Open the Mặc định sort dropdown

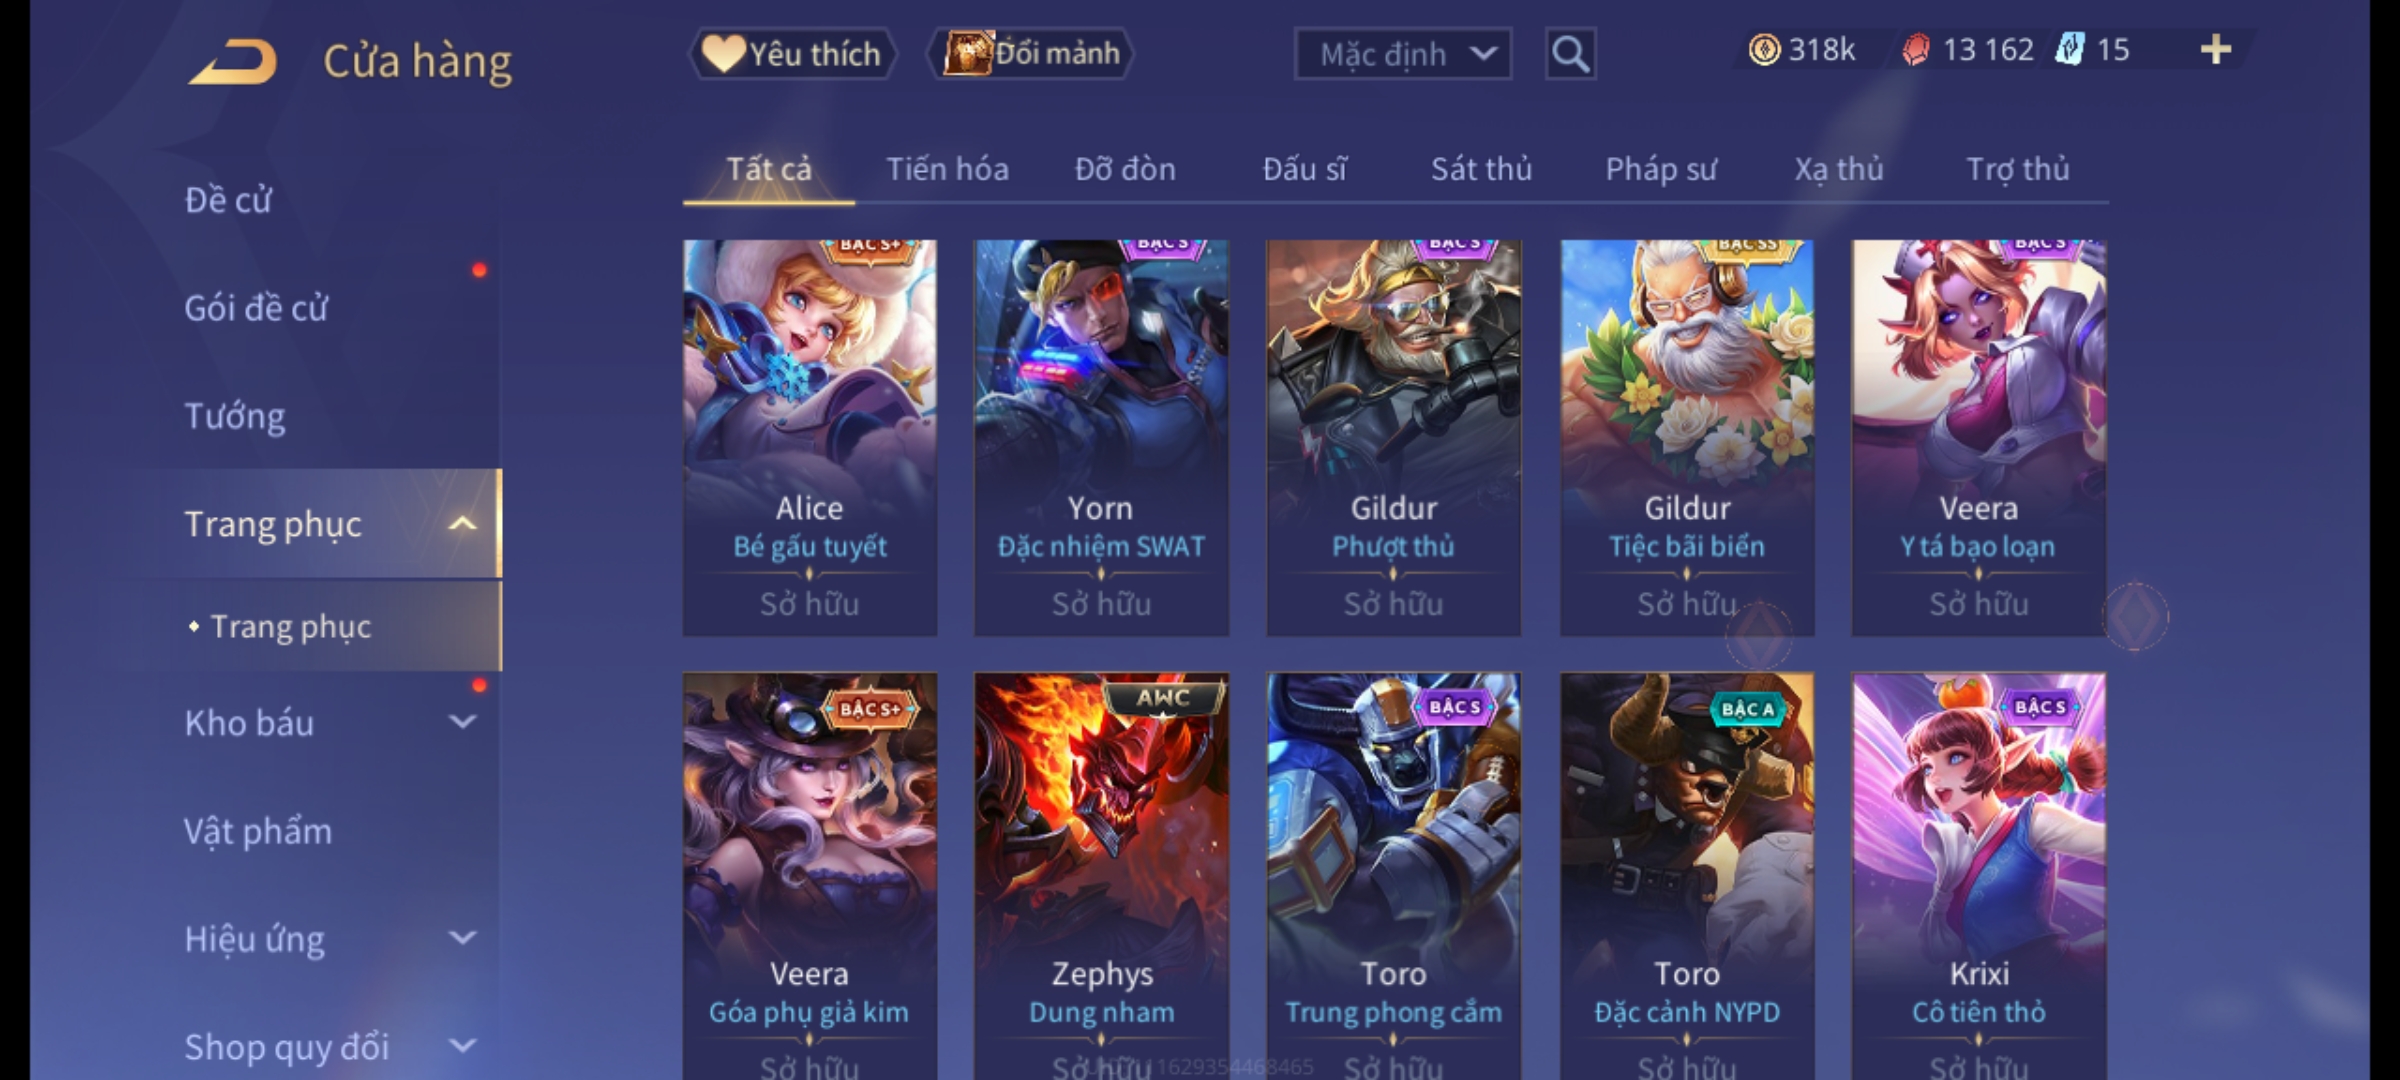(x=1402, y=54)
